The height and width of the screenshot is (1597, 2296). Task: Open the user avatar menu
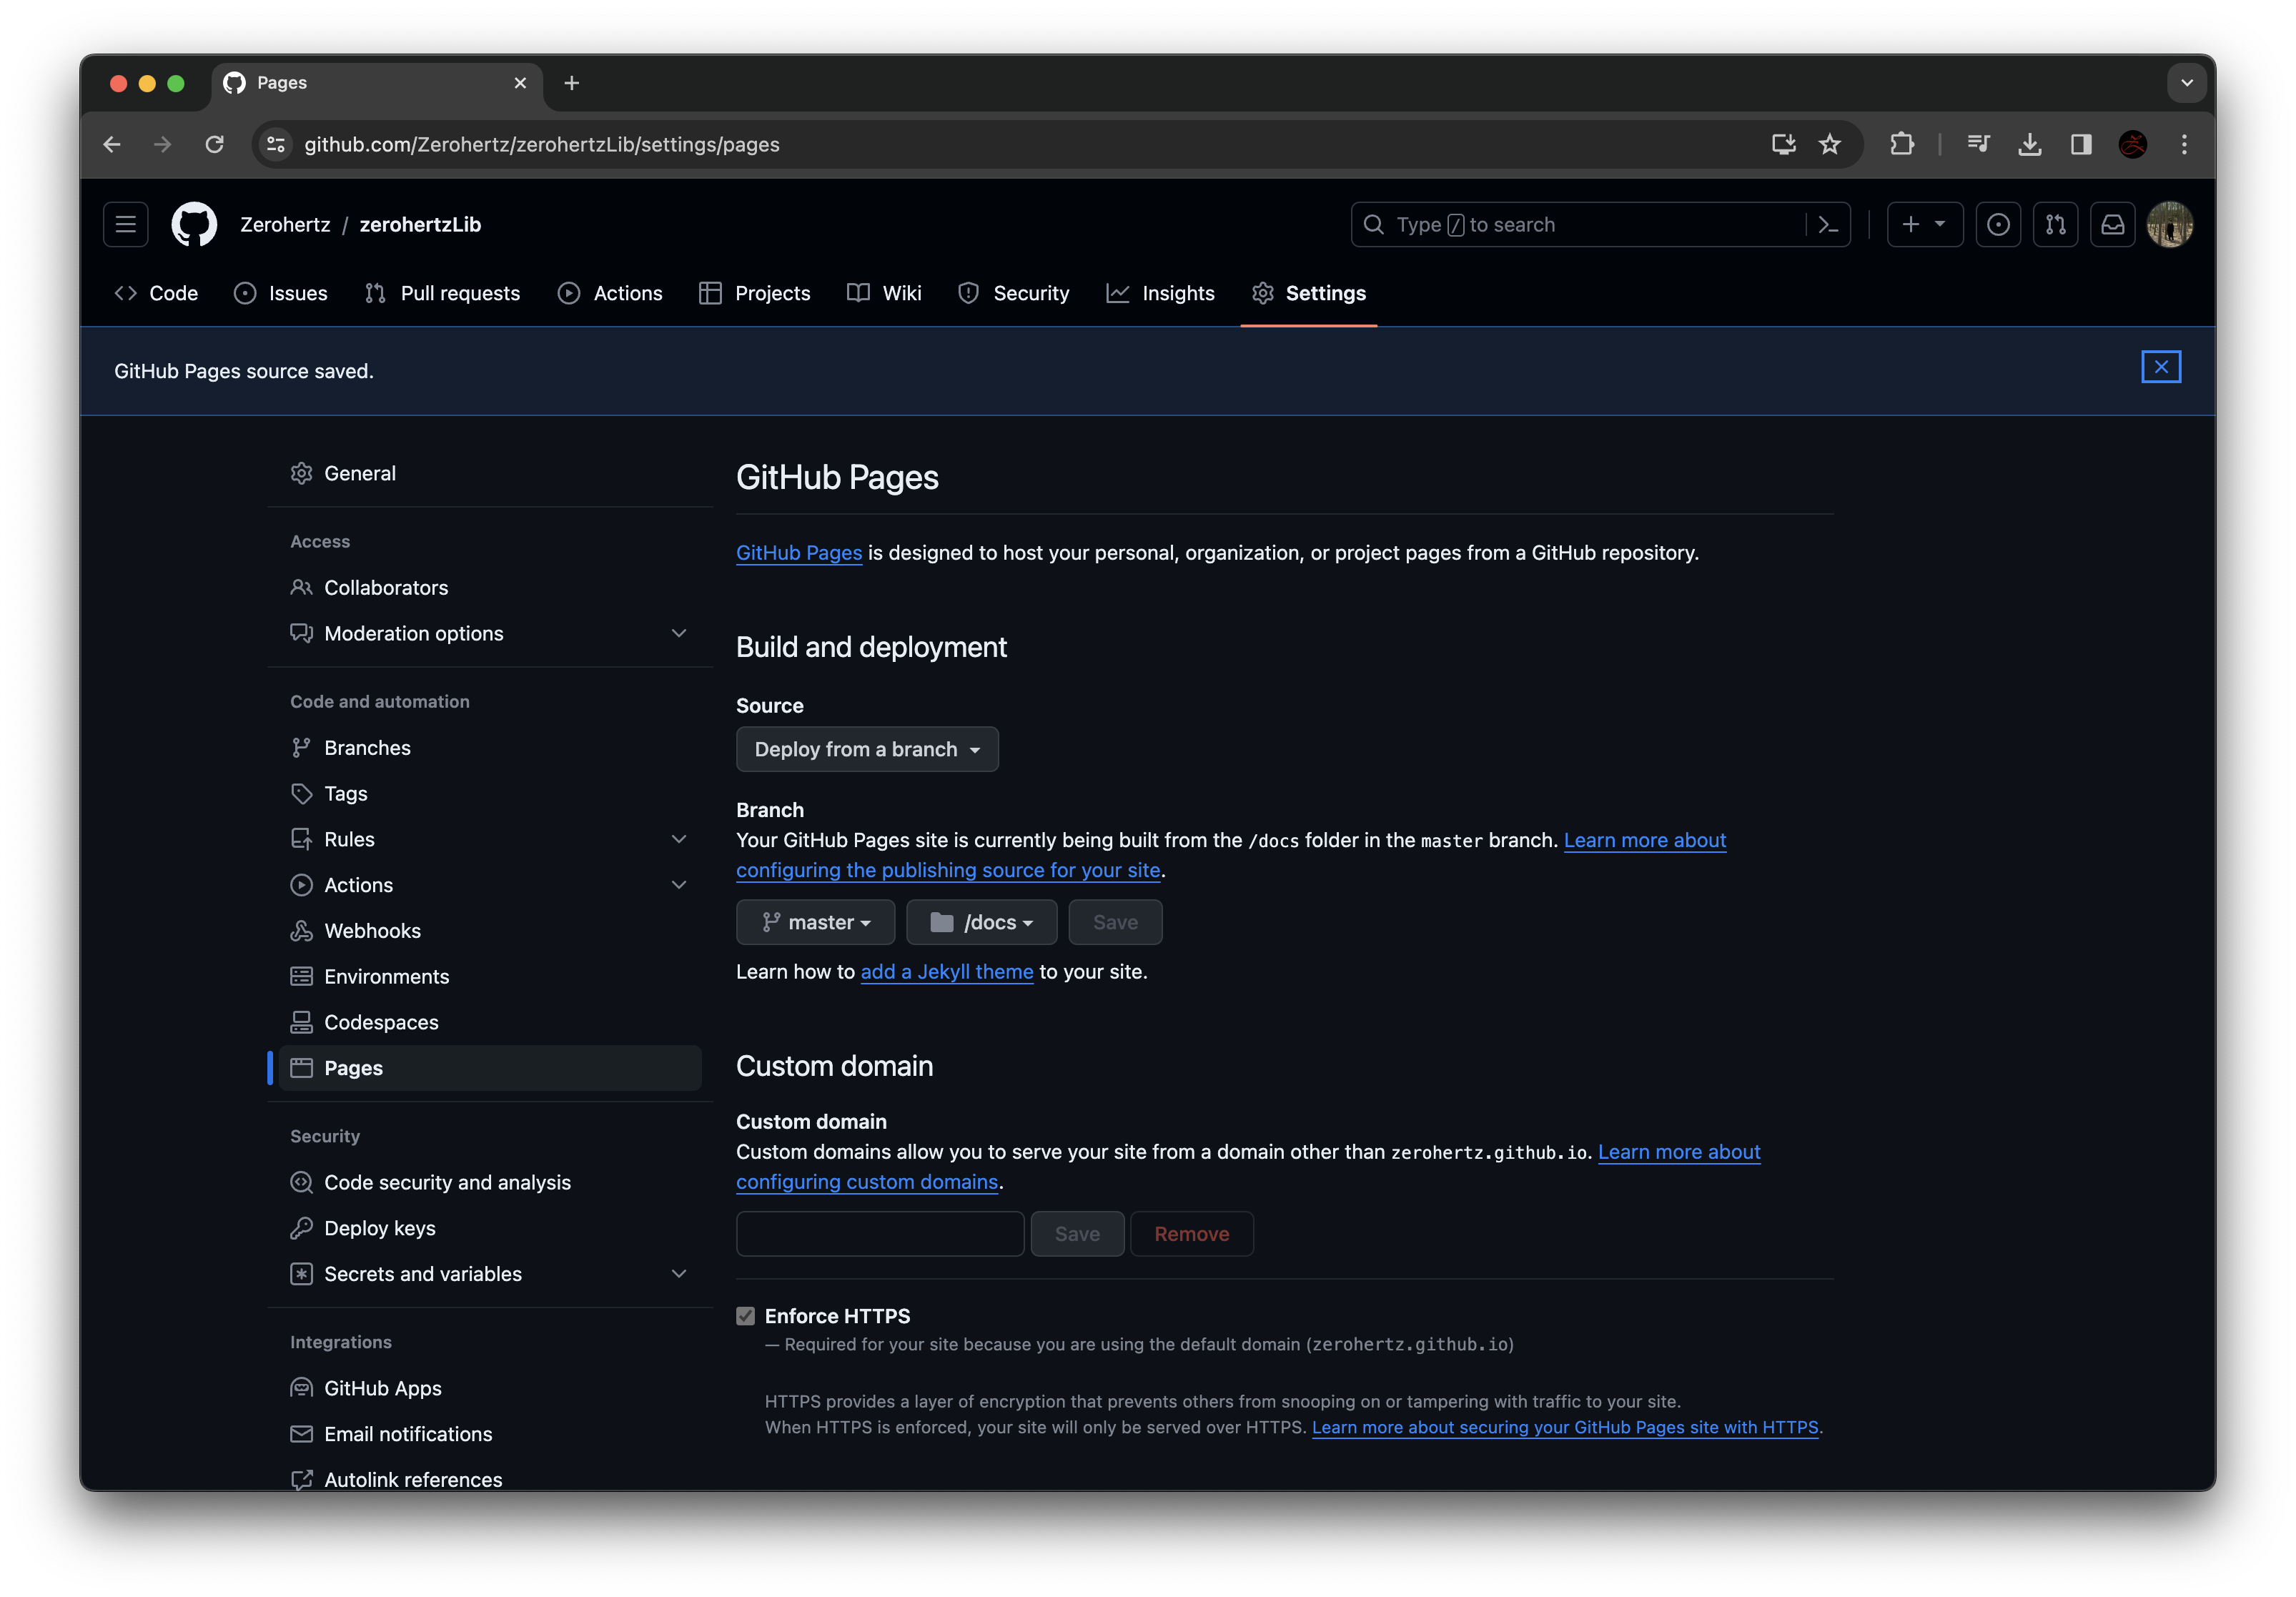(2169, 225)
